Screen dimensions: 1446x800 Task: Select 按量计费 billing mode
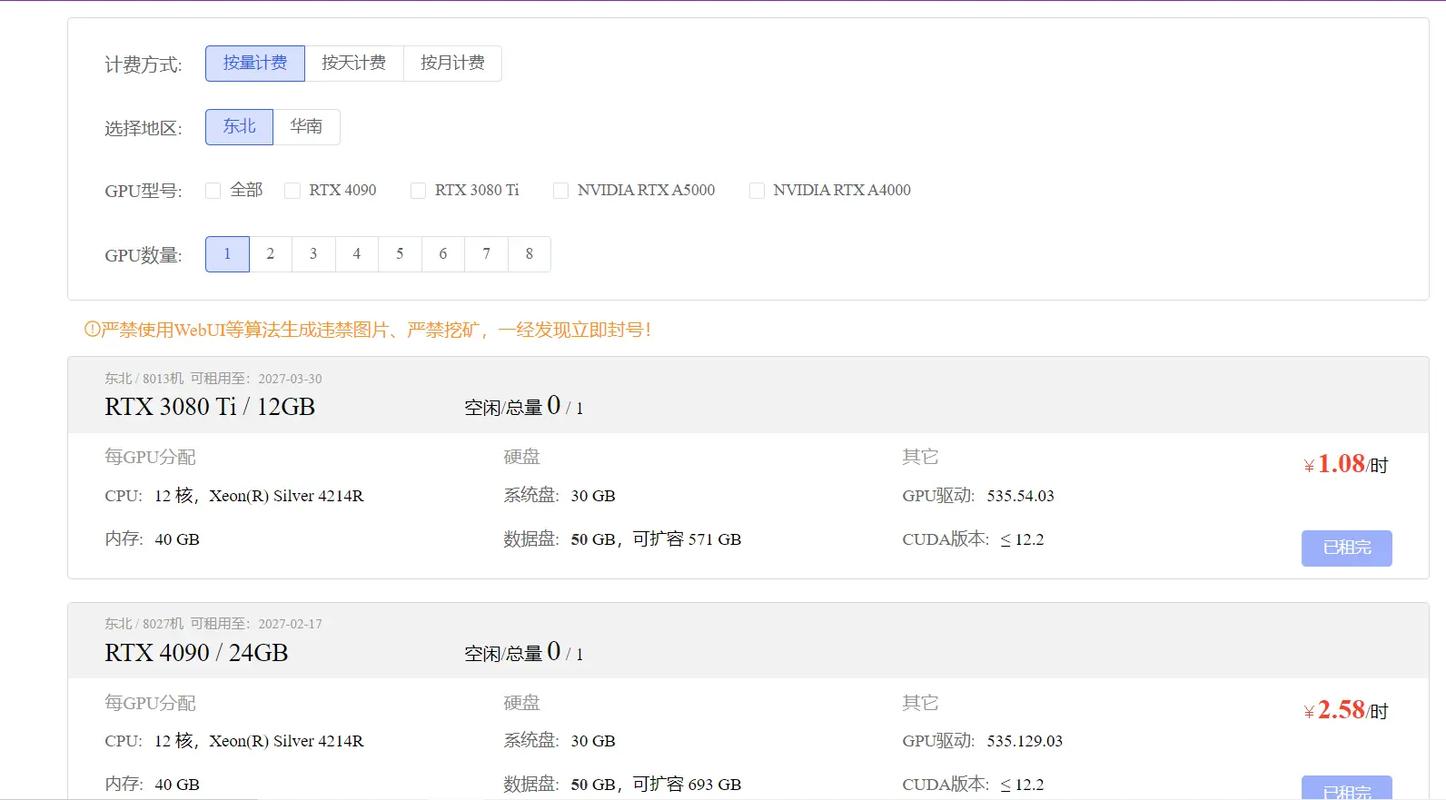255,63
